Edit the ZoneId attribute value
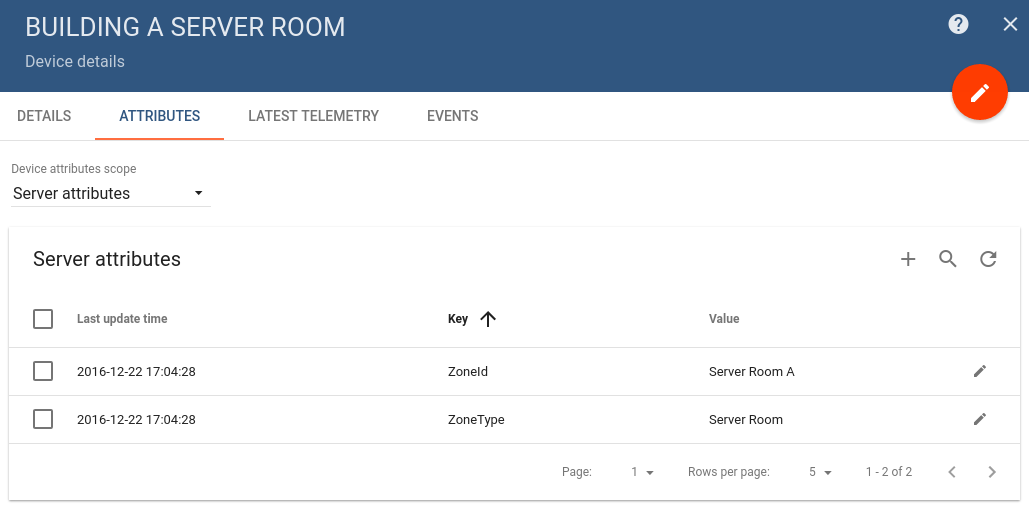This screenshot has width=1029, height=505. click(x=980, y=371)
